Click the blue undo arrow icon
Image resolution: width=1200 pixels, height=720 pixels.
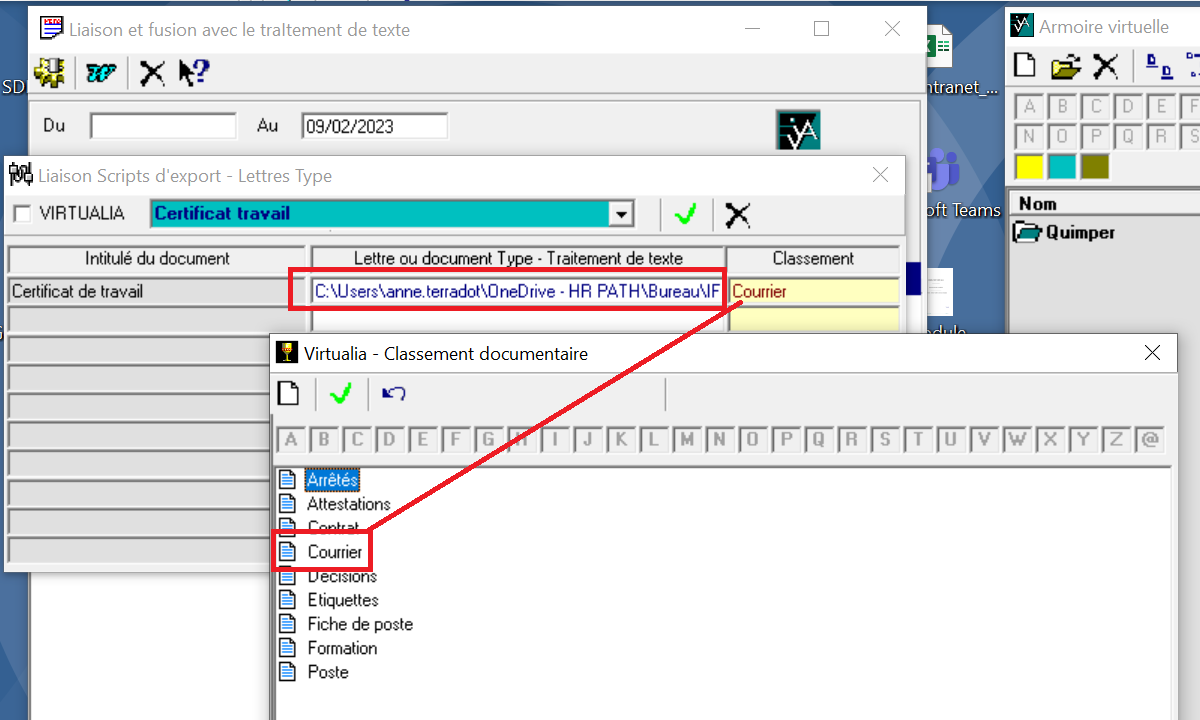(394, 394)
